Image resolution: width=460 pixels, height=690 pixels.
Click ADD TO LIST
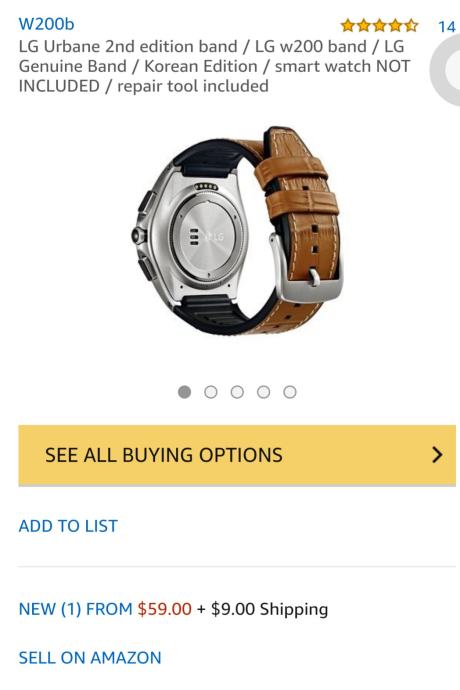tap(68, 526)
